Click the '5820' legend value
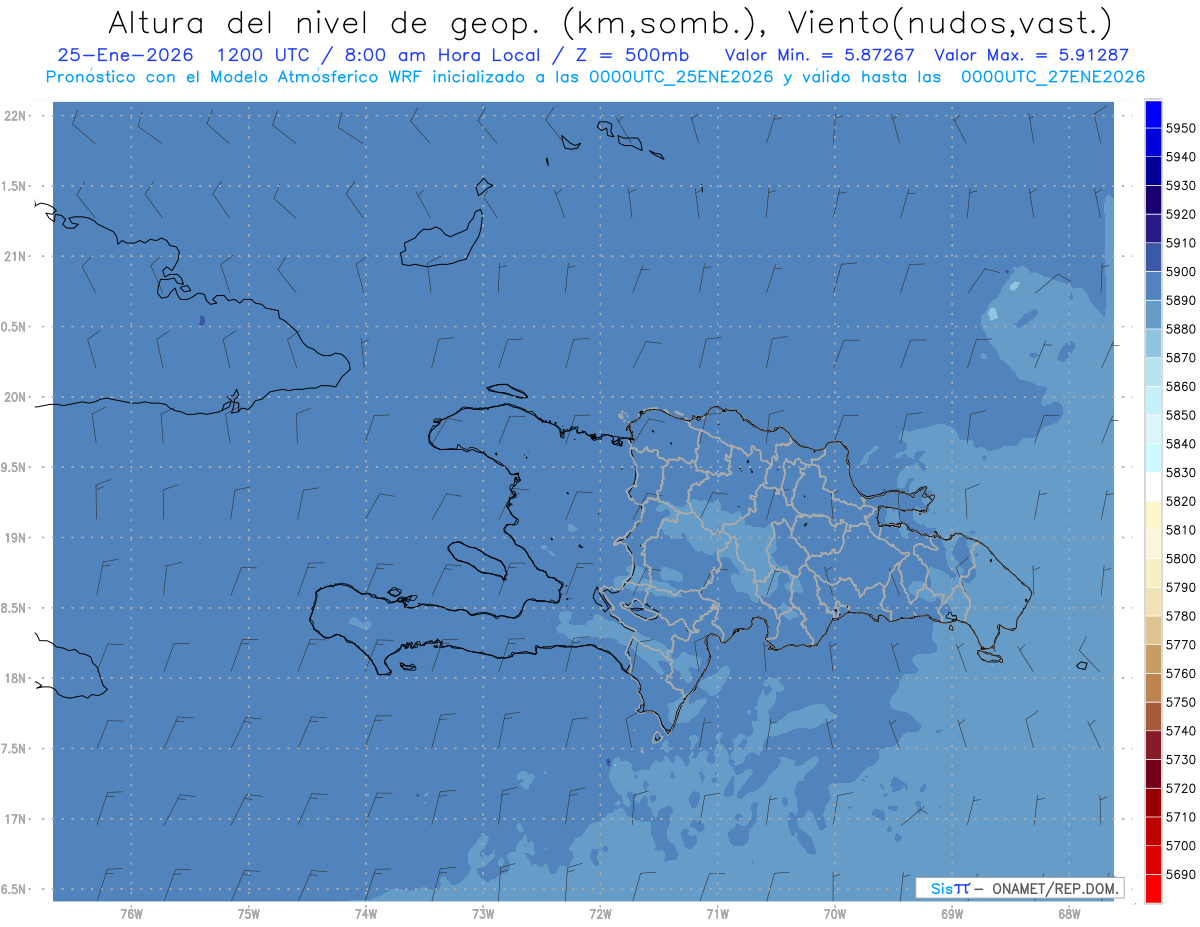Image resolution: width=1200 pixels, height=927 pixels. [x=1180, y=501]
